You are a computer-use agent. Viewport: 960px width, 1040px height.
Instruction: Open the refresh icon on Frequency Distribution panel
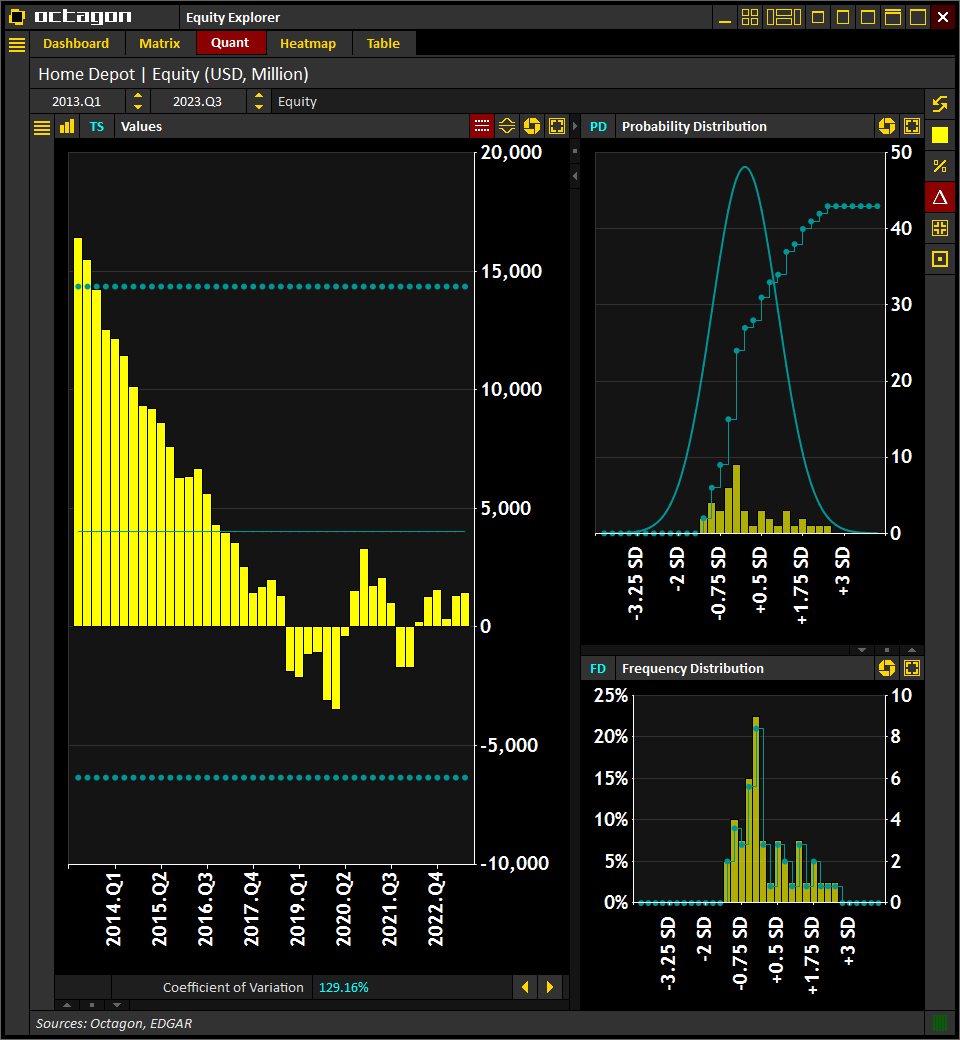pyautogui.click(x=887, y=668)
